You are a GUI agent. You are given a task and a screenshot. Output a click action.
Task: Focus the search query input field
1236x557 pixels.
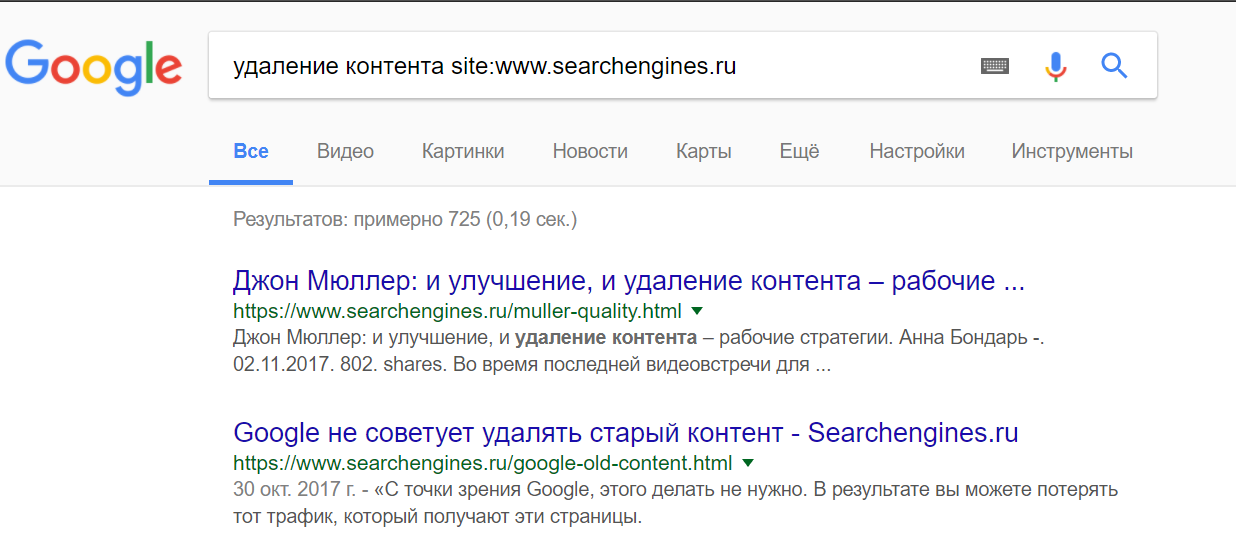[x=590, y=67]
